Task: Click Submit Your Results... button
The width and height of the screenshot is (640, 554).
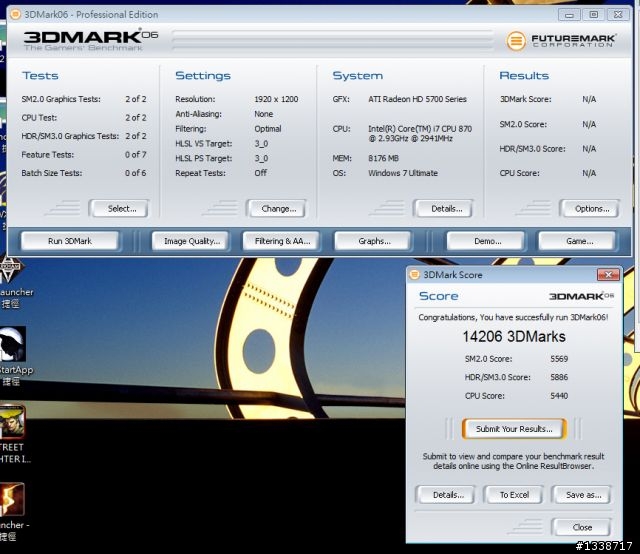Action: 514,429
